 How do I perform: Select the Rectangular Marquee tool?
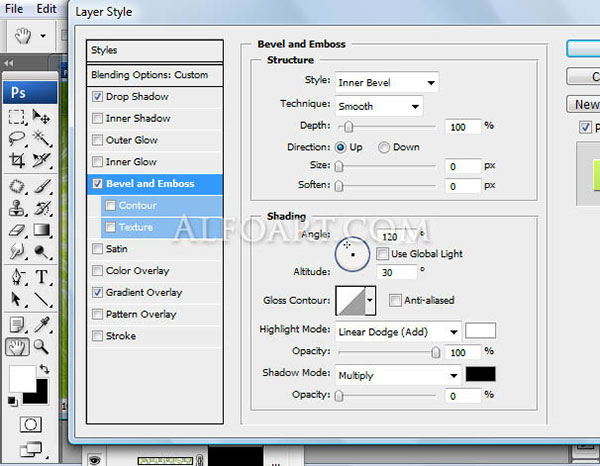16,117
